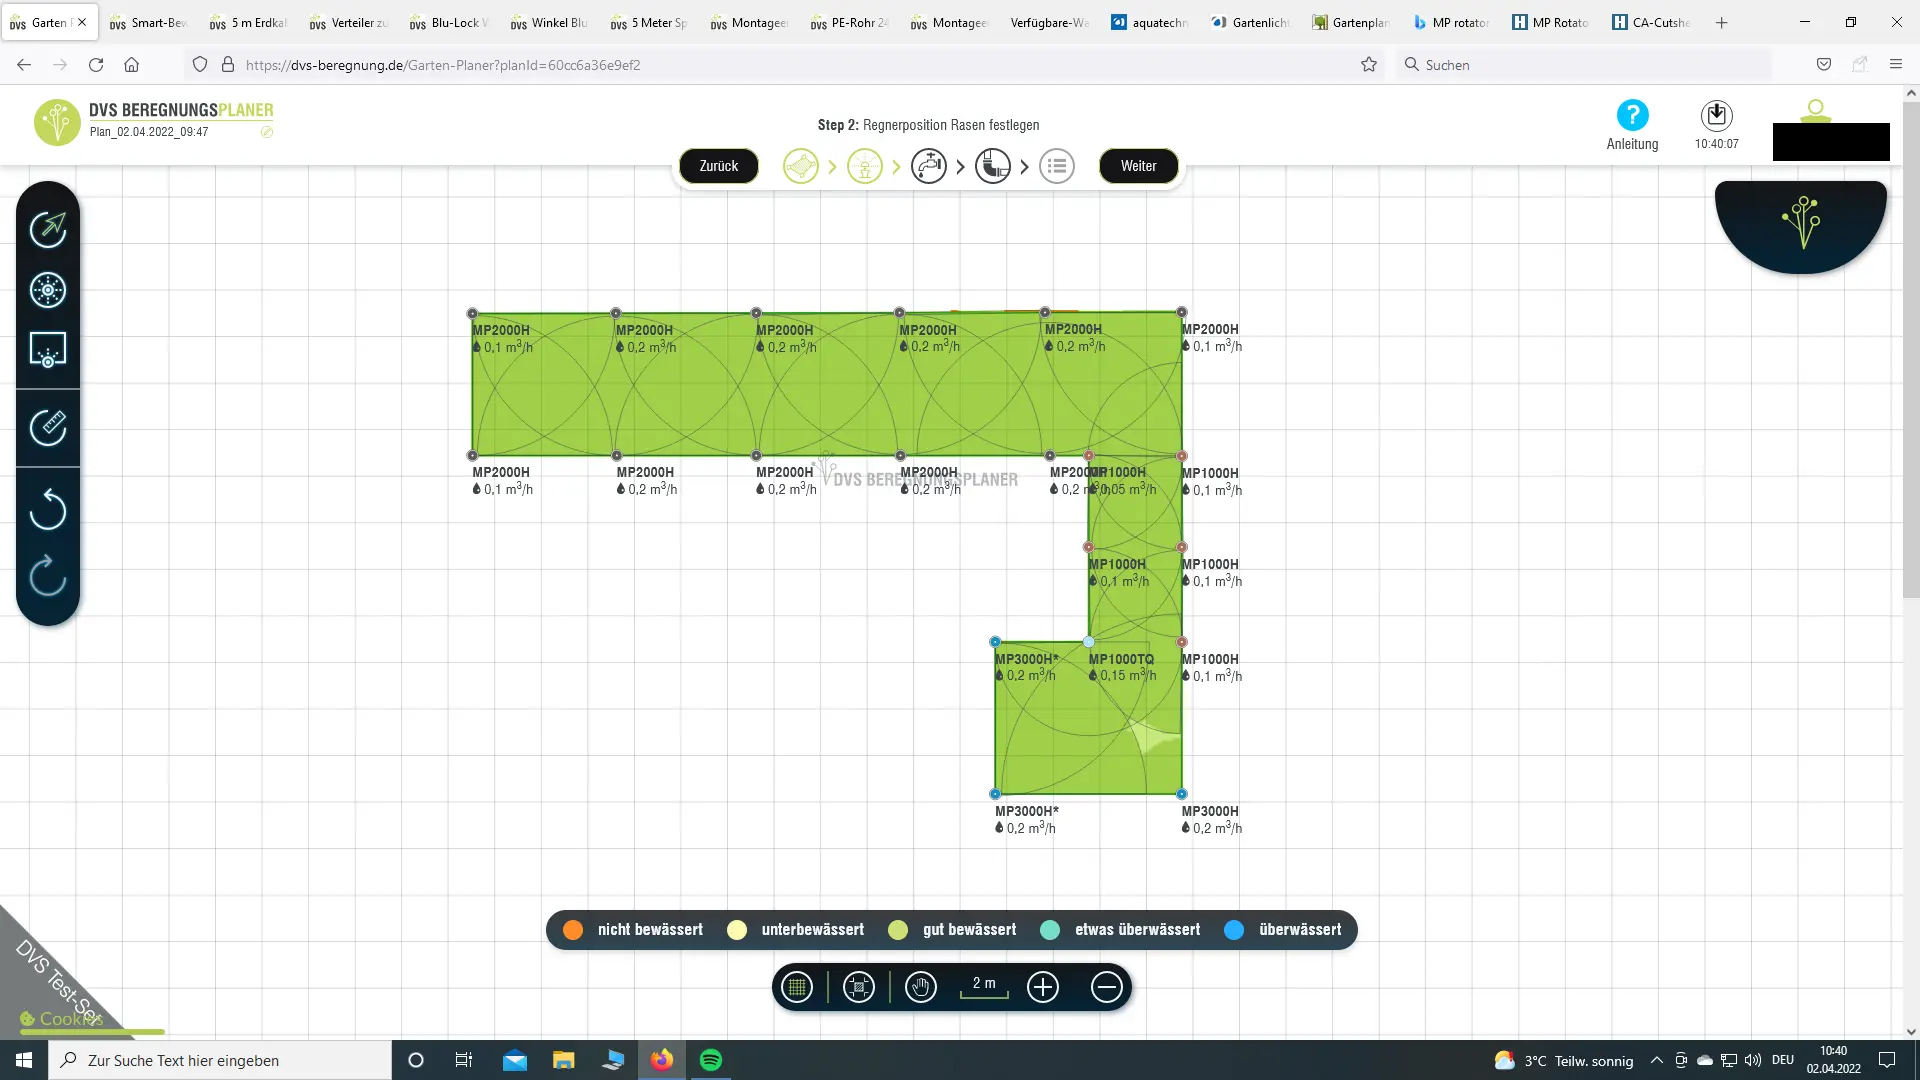Select the area sprinkler placement tool
The image size is (1920, 1080).
[x=48, y=350]
